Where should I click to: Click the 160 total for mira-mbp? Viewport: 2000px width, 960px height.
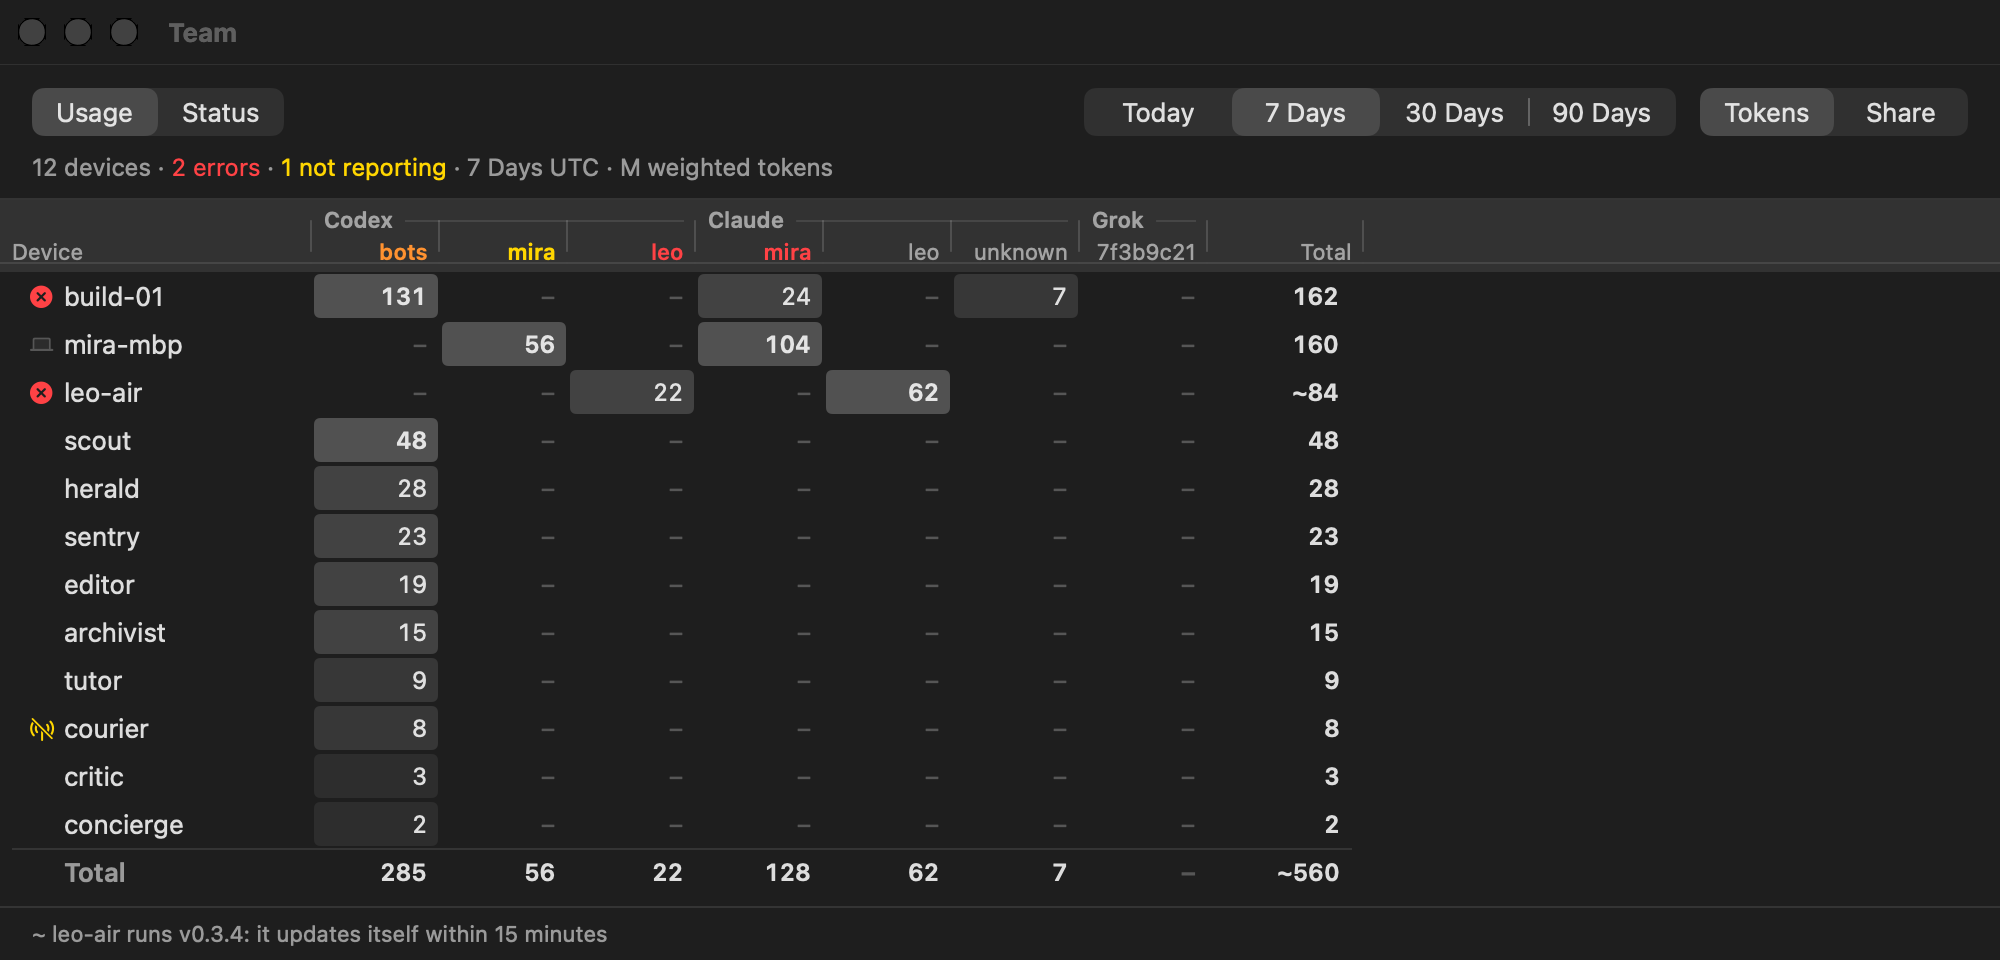point(1315,345)
